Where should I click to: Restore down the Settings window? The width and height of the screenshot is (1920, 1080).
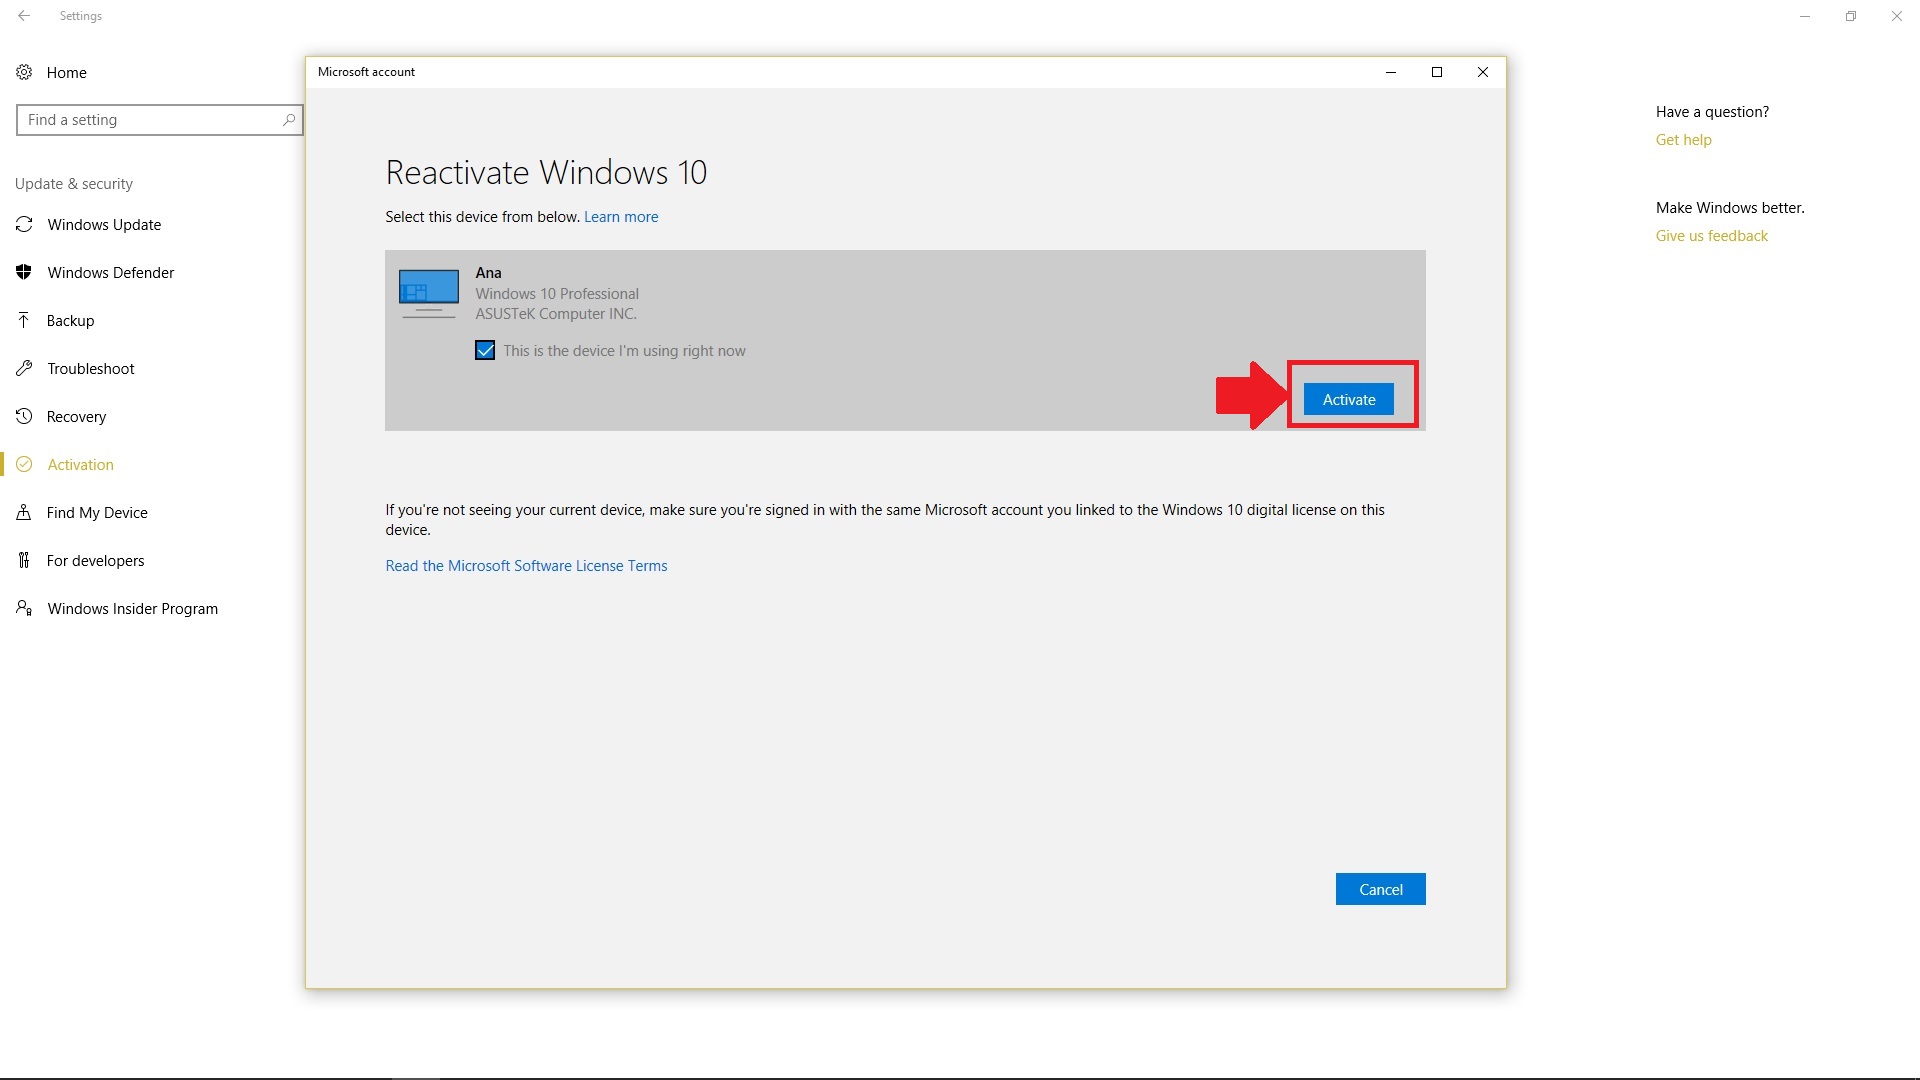pos(1851,16)
